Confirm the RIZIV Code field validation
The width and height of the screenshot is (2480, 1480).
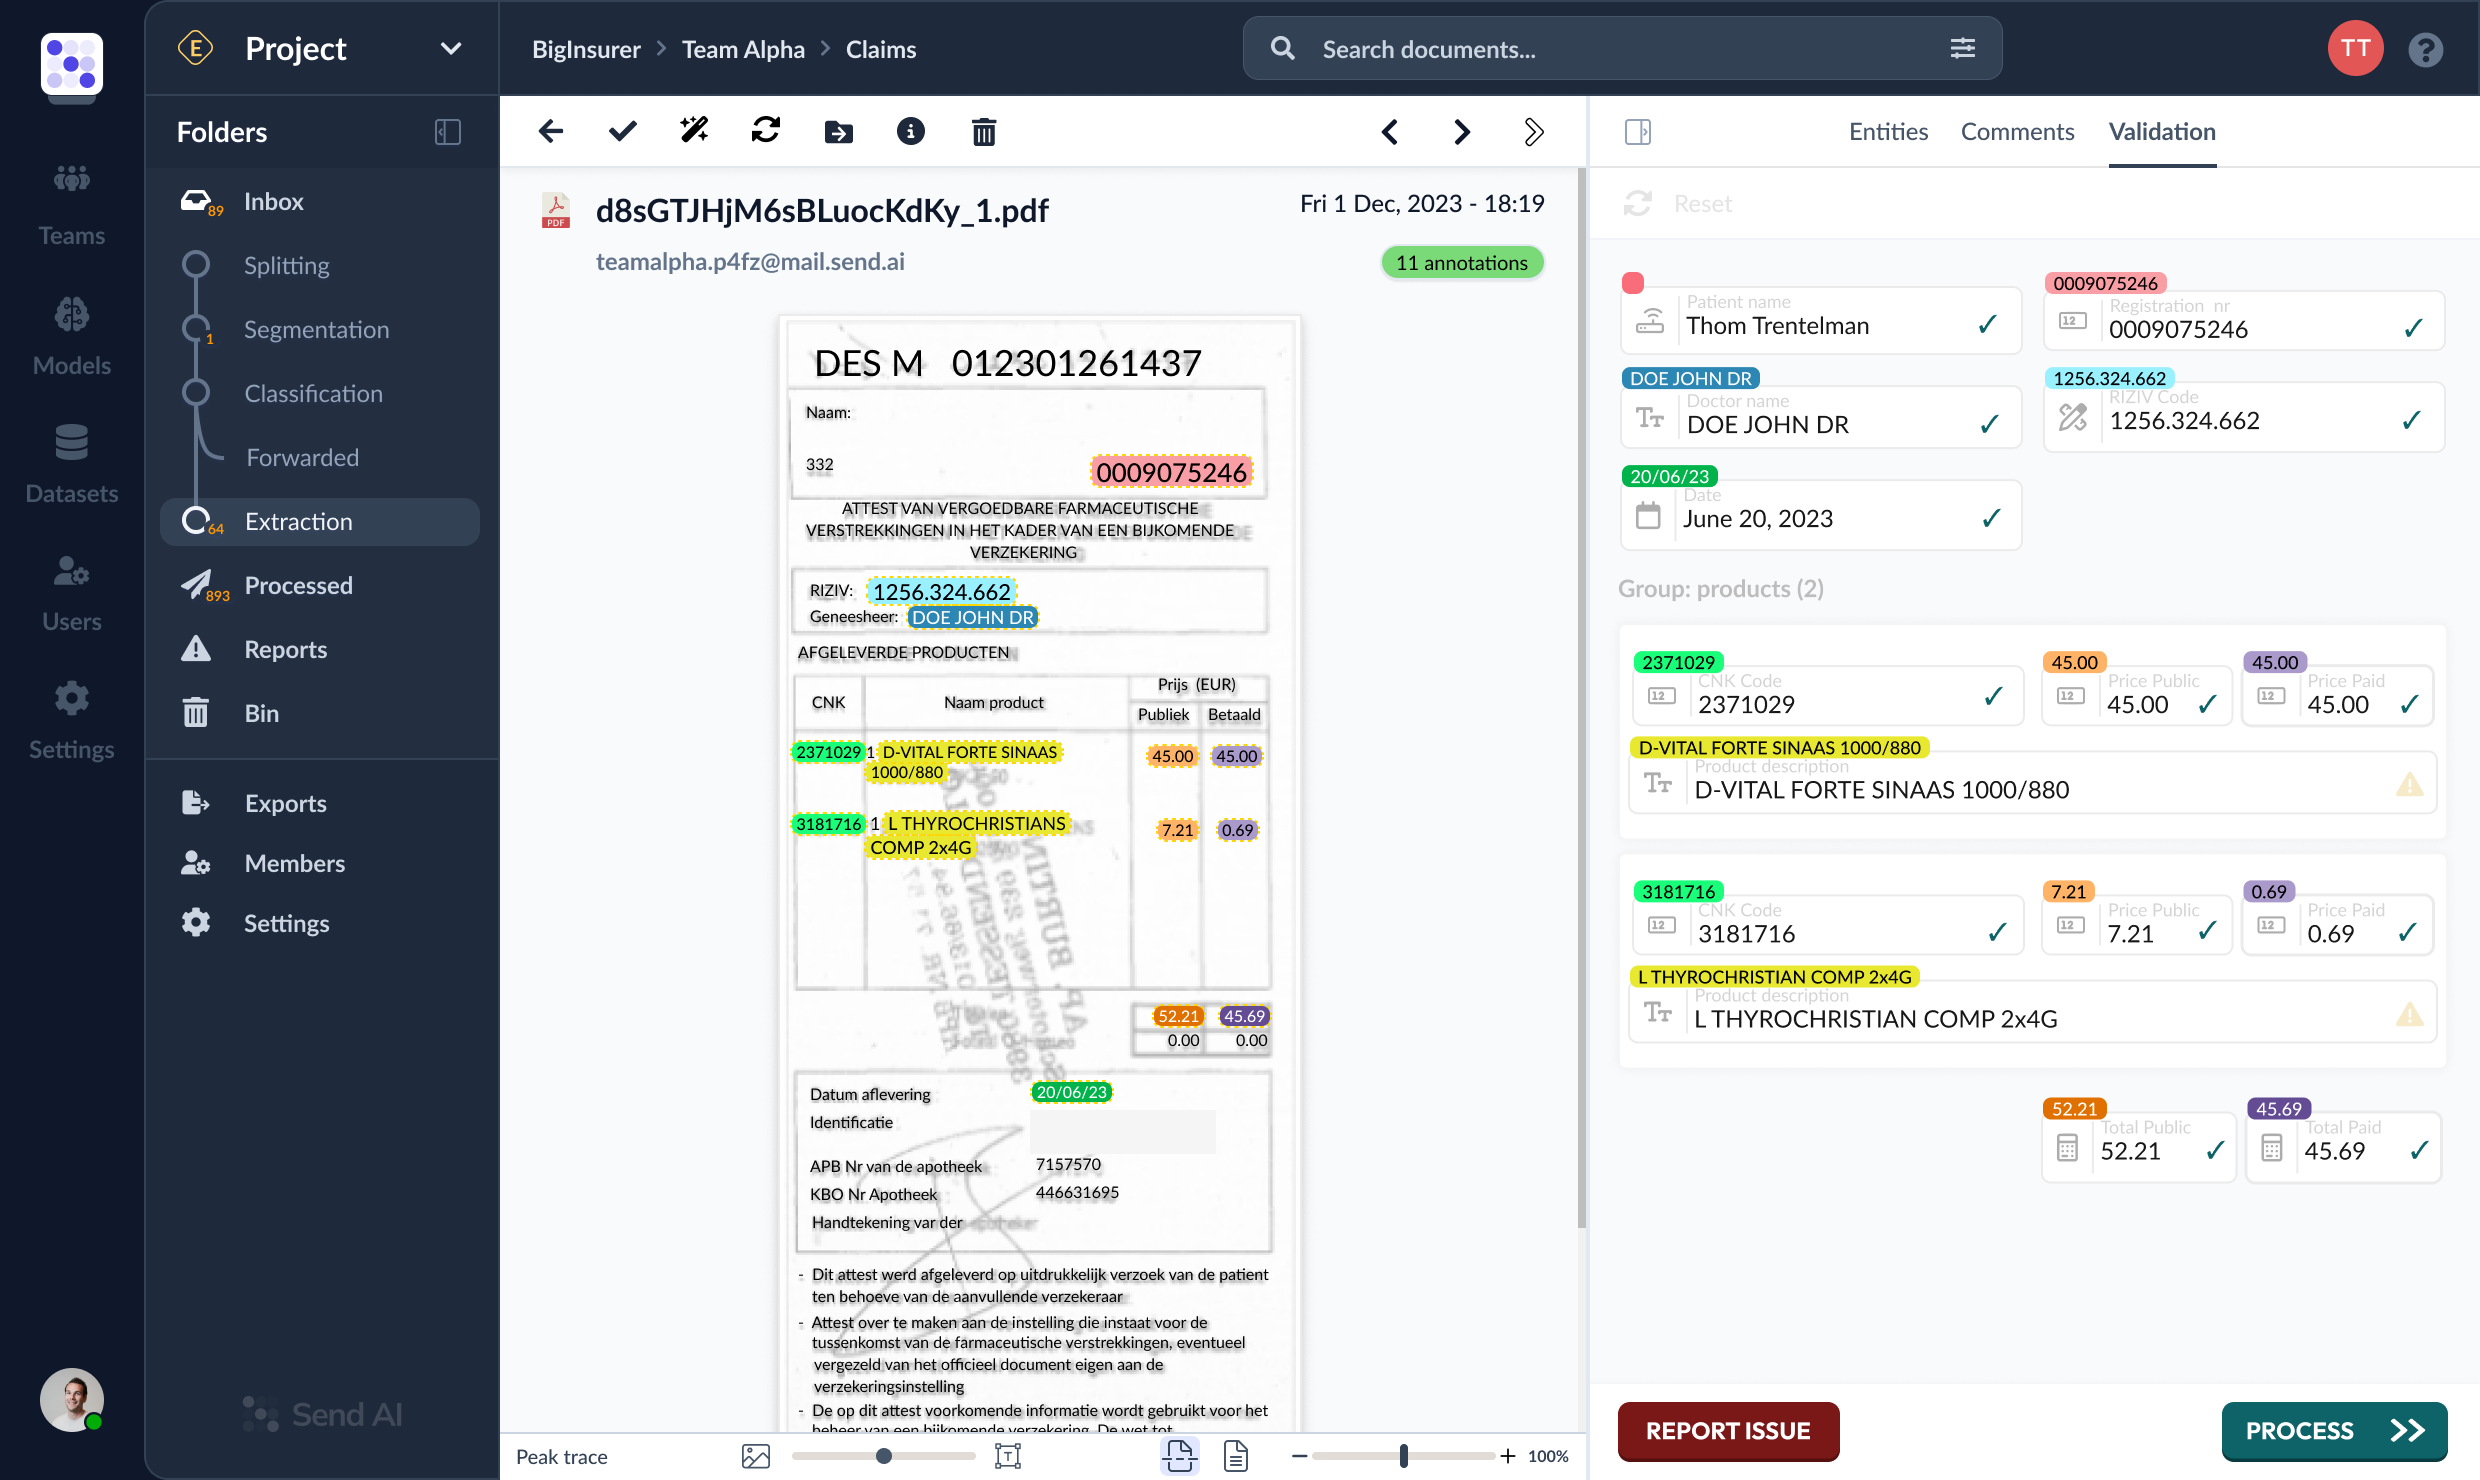(x=2413, y=419)
